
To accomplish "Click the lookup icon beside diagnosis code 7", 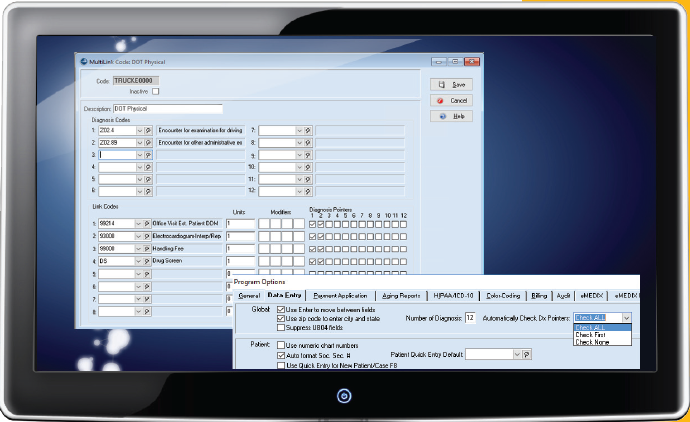I will (x=308, y=130).
